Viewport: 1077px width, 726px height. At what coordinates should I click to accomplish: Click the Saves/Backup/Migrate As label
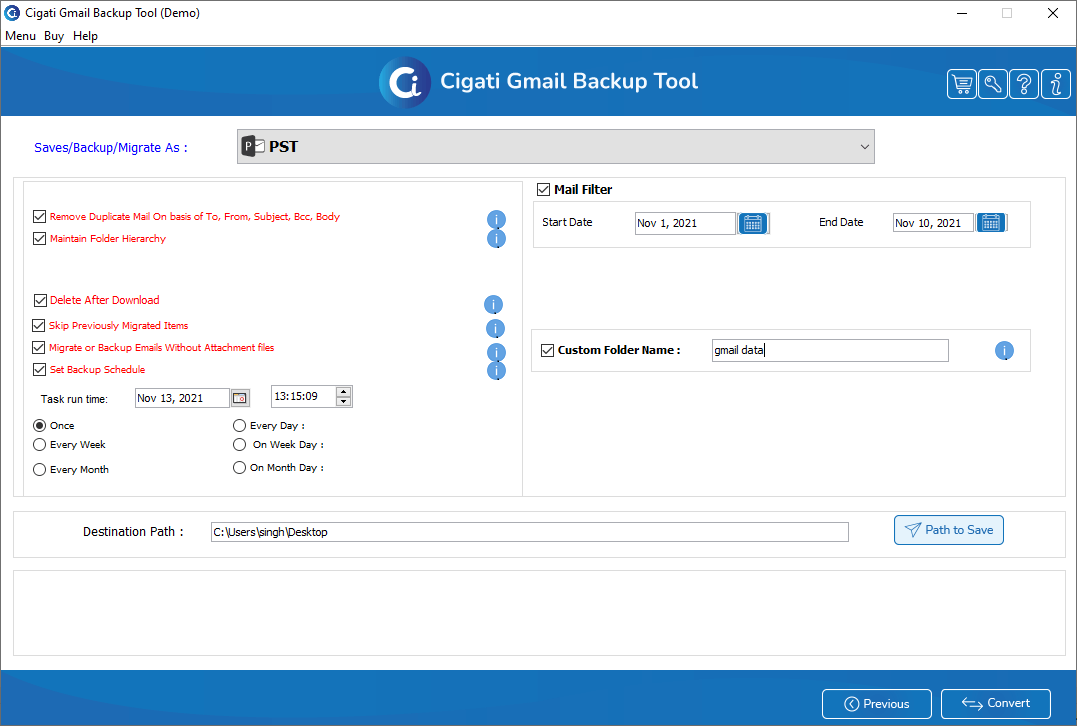click(111, 148)
